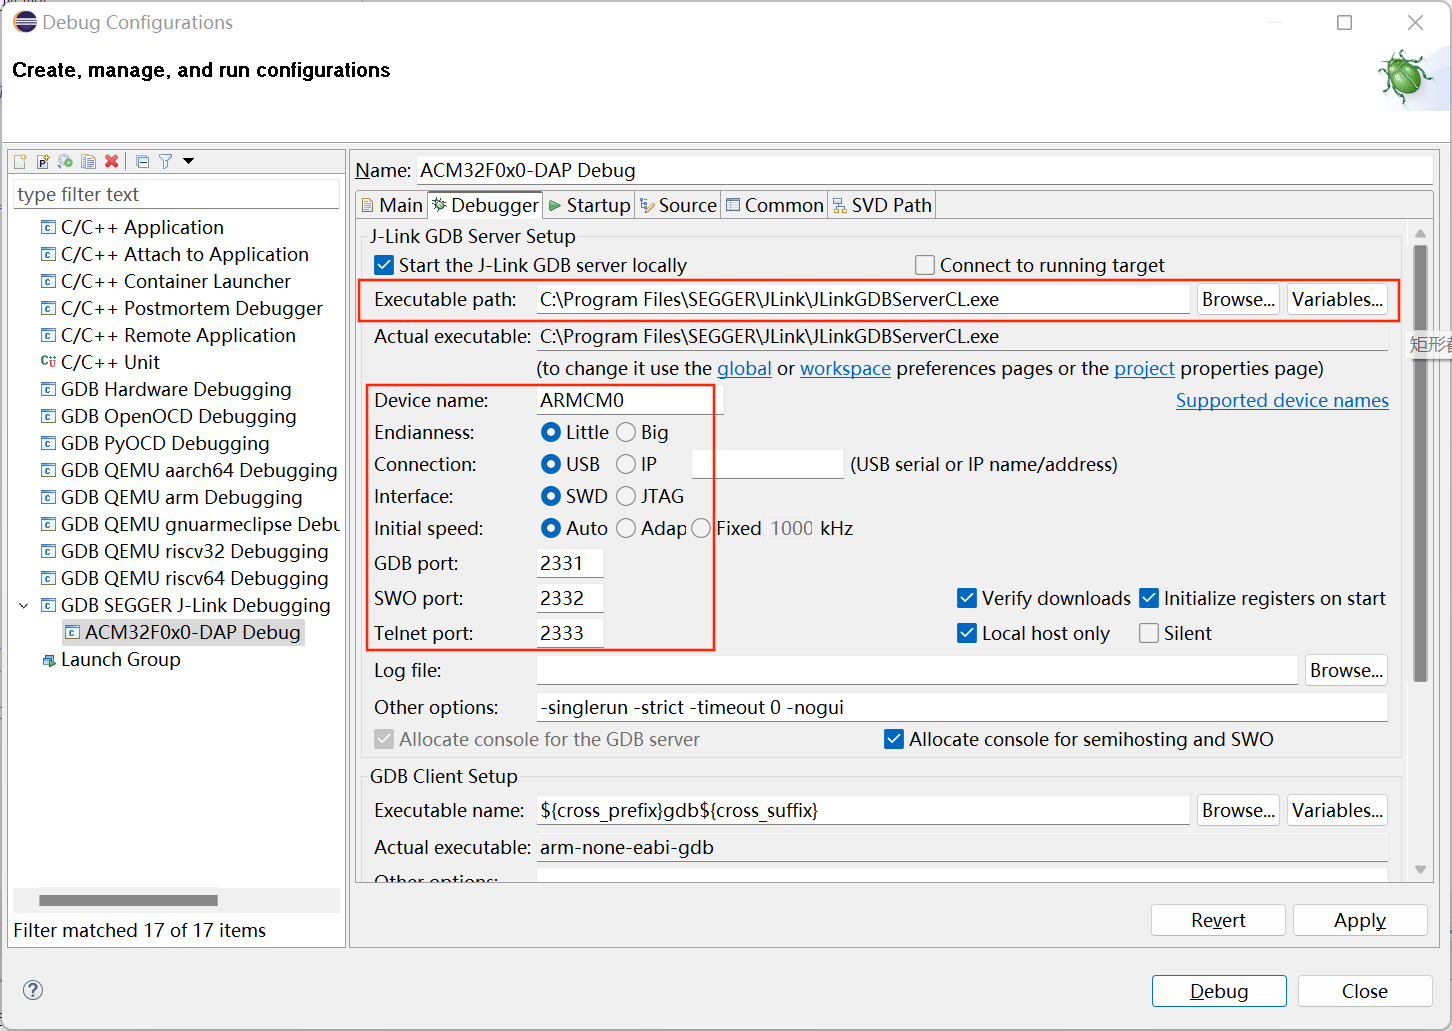Select ACM32F0x0-DAP Debug configuration
Image resolution: width=1452 pixels, height=1031 pixels.
(x=192, y=632)
